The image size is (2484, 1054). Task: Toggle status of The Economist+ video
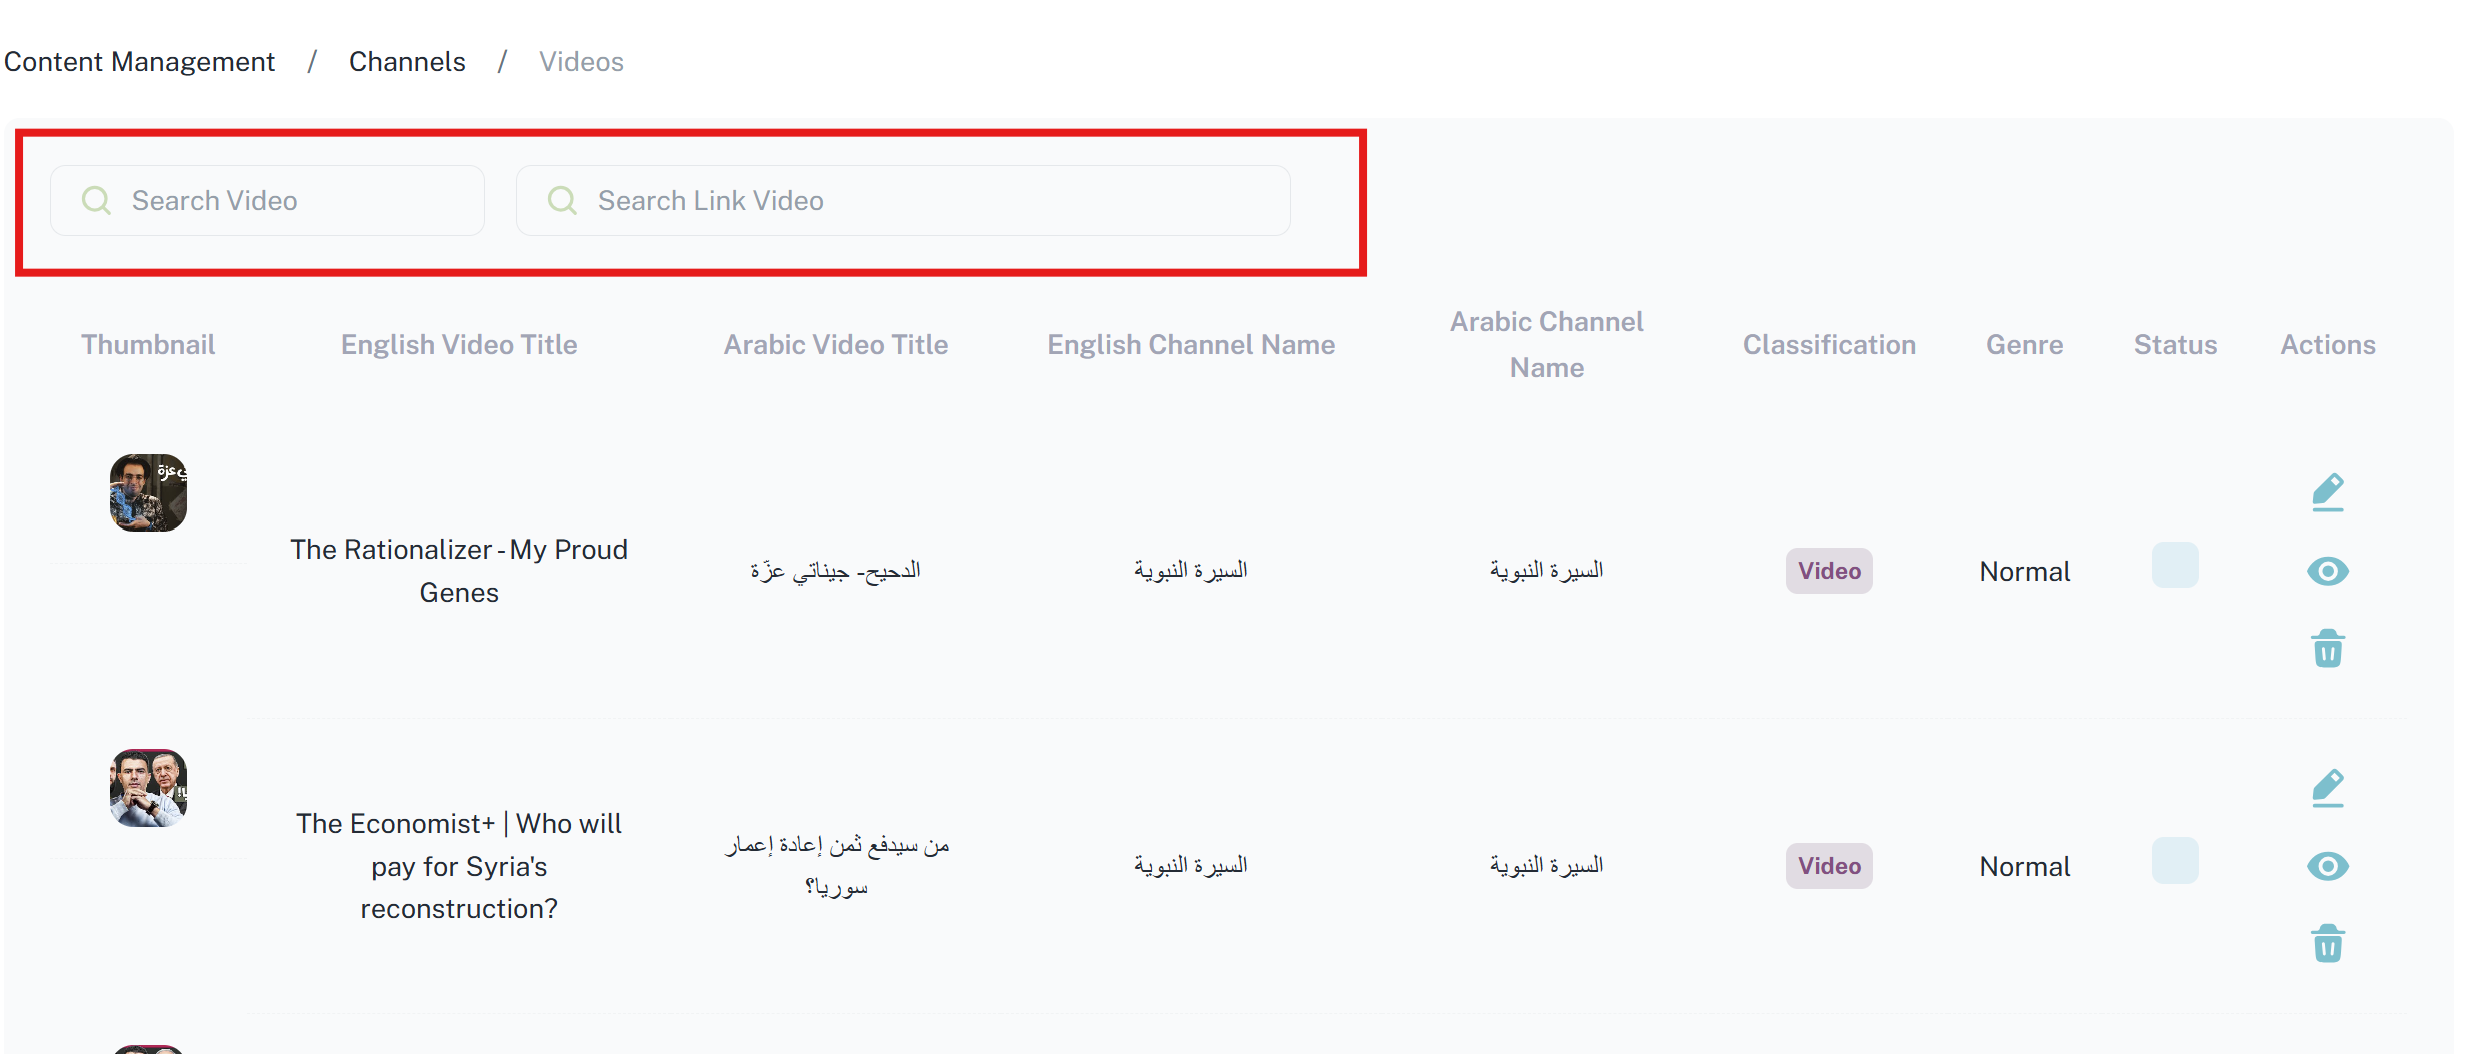[2174, 861]
